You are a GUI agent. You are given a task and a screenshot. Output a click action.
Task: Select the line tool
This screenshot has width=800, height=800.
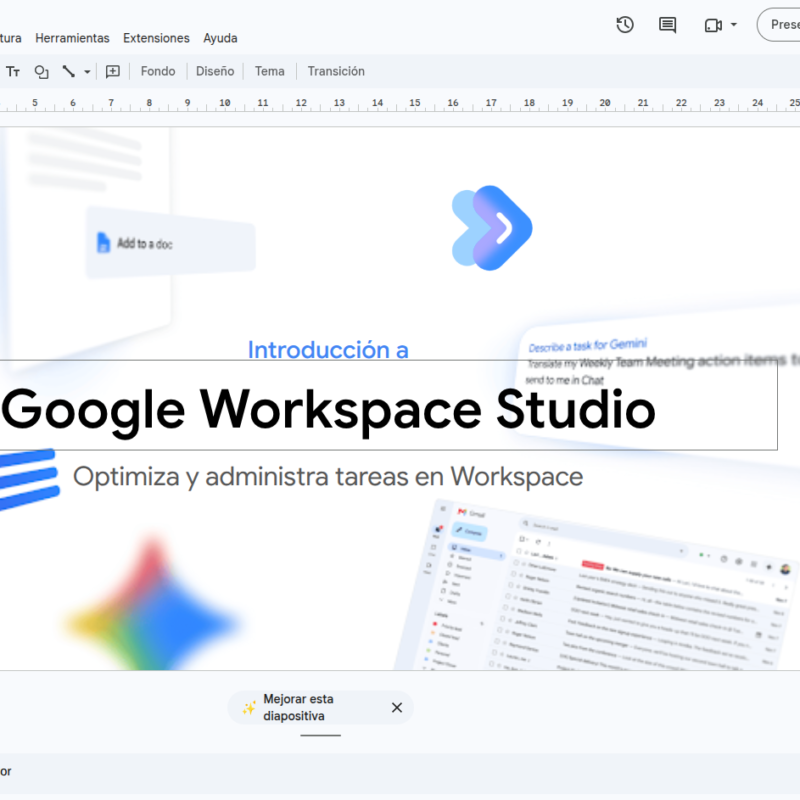(68, 71)
